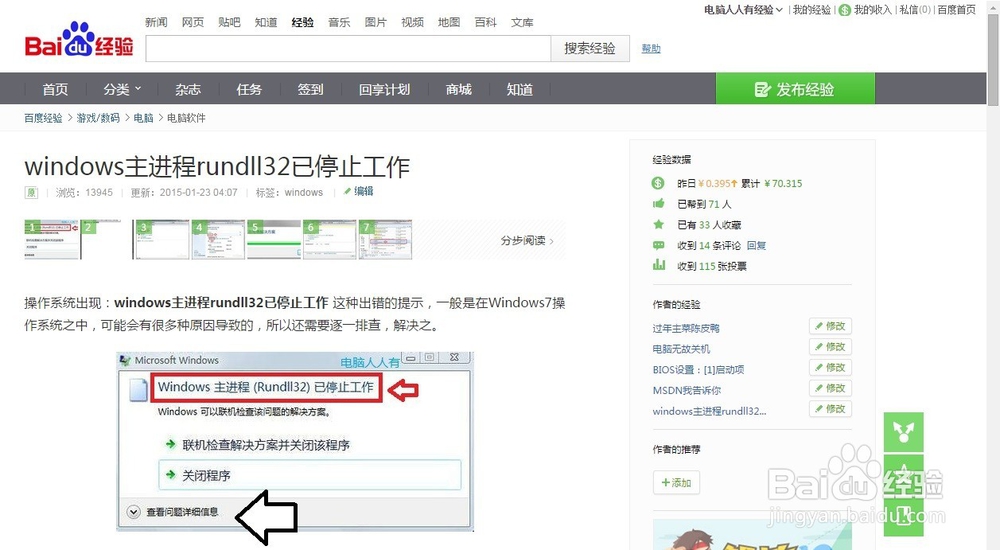Click the green income coin icon in top bar
The height and width of the screenshot is (550, 1000).
[845, 10]
